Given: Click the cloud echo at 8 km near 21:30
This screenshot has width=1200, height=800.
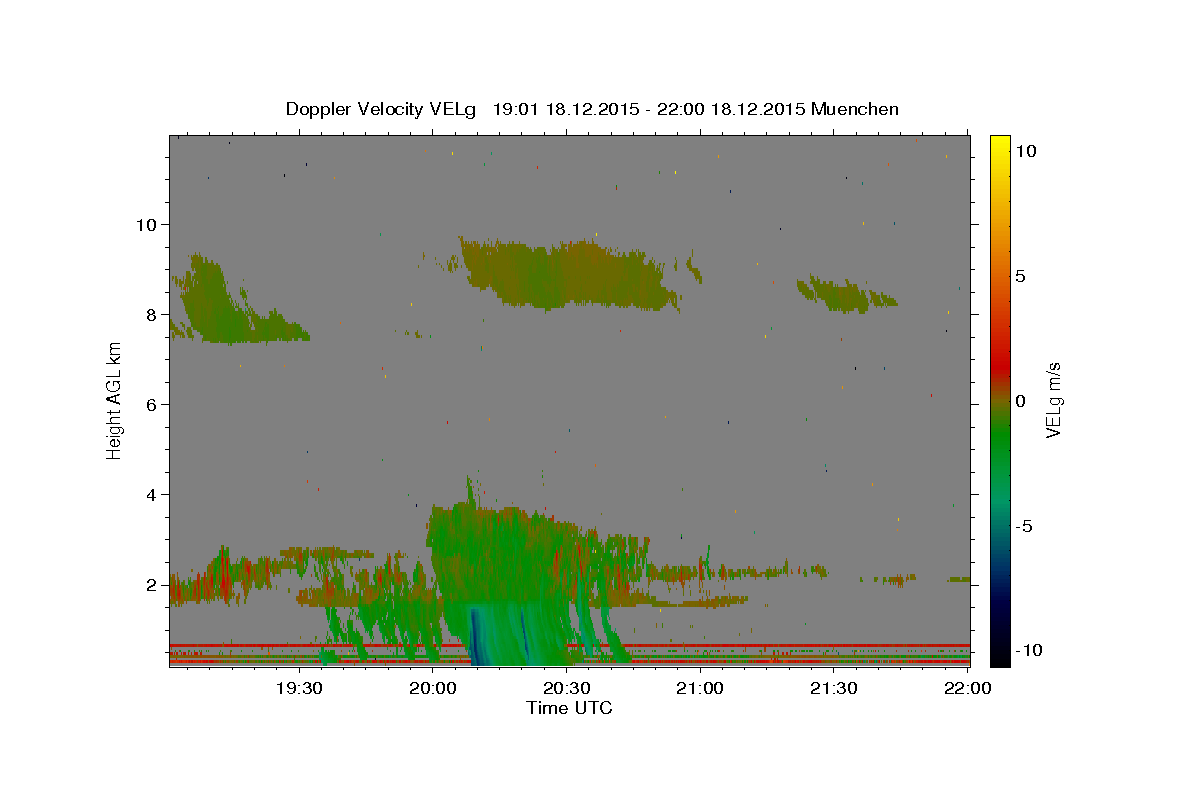Looking at the screenshot, I should pyautogui.click(x=845, y=295).
